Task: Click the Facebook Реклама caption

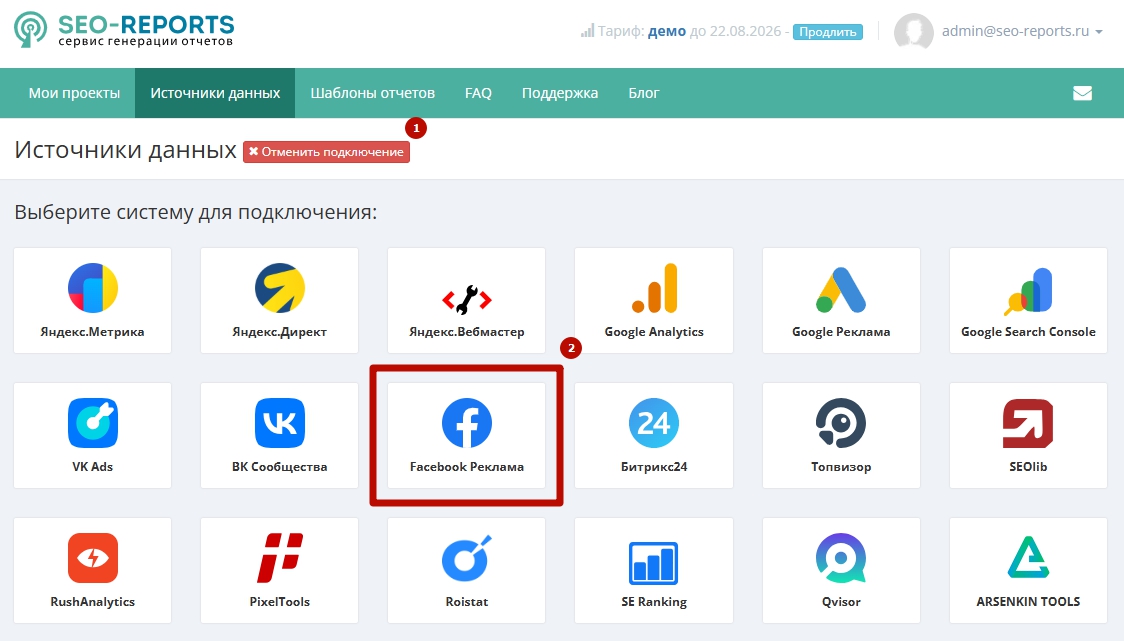Action: pyautogui.click(x=467, y=467)
